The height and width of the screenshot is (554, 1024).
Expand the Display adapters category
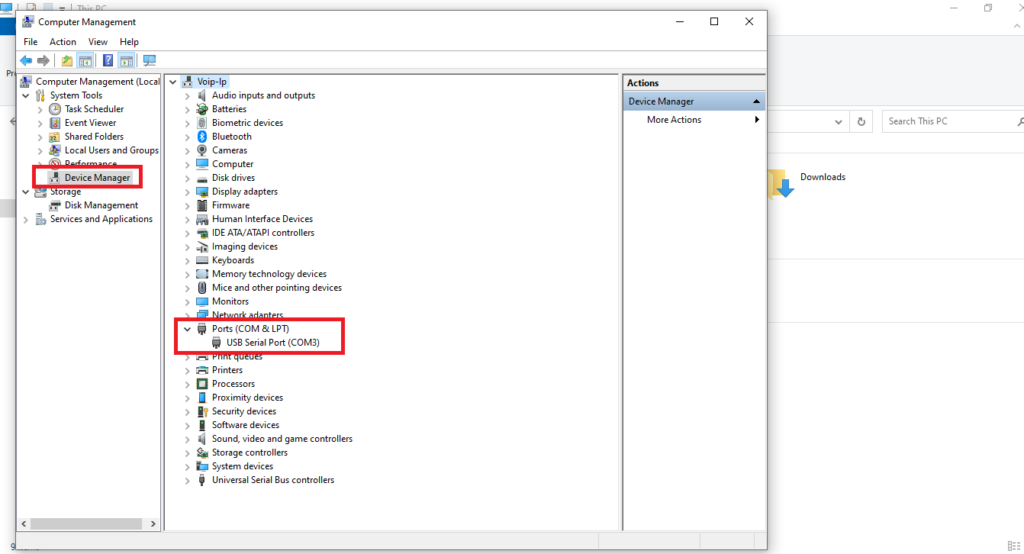click(x=187, y=192)
